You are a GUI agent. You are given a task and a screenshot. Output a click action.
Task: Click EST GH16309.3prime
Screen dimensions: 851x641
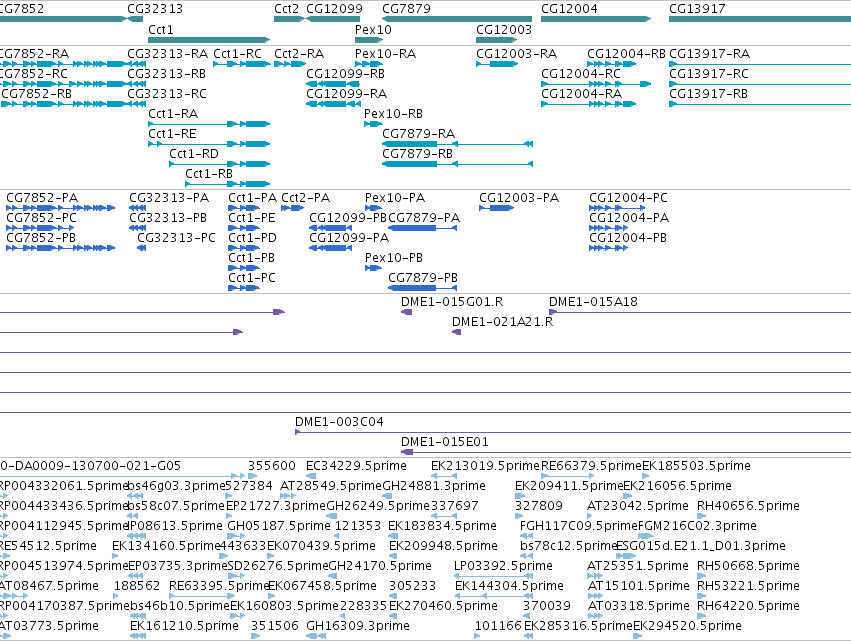[316, 636]
